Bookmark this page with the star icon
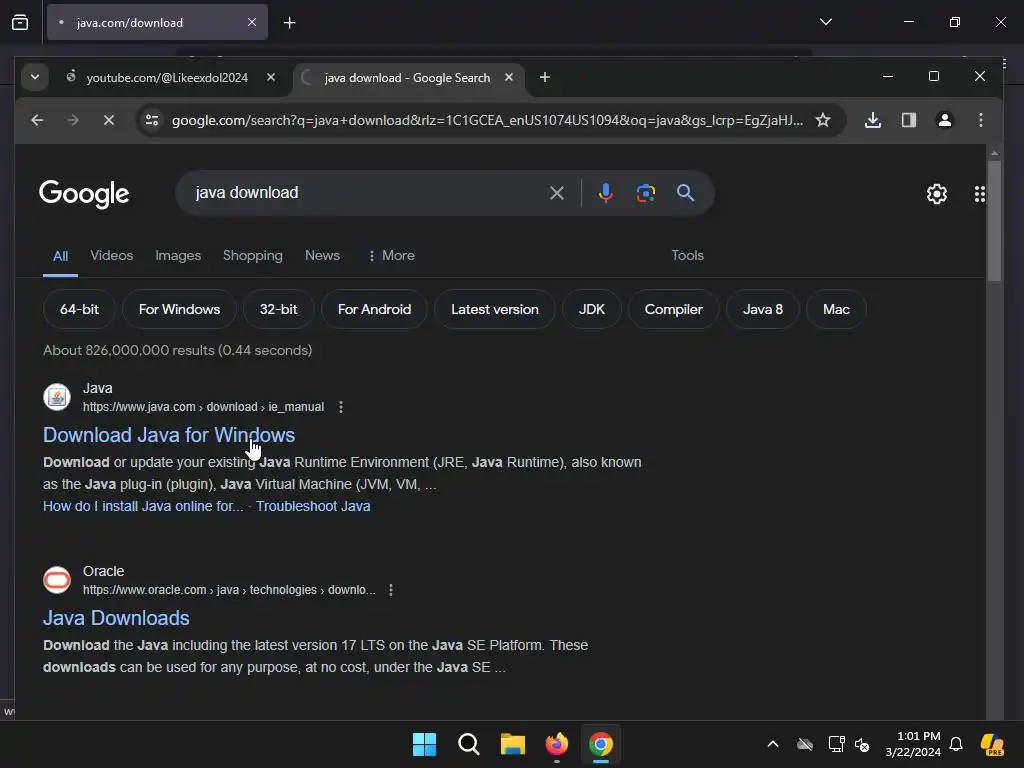The height and width of the screenshot is (768, 1024). [823, 120]
